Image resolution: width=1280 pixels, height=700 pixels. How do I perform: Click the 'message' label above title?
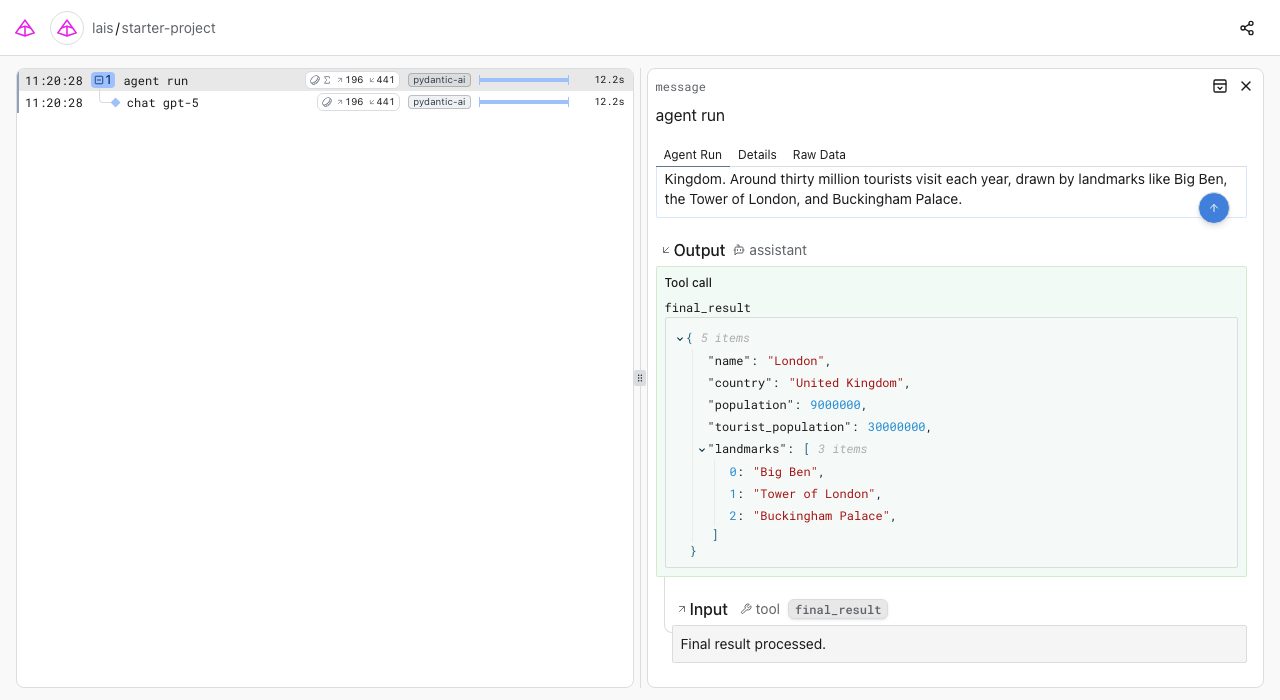coord(680,88)
